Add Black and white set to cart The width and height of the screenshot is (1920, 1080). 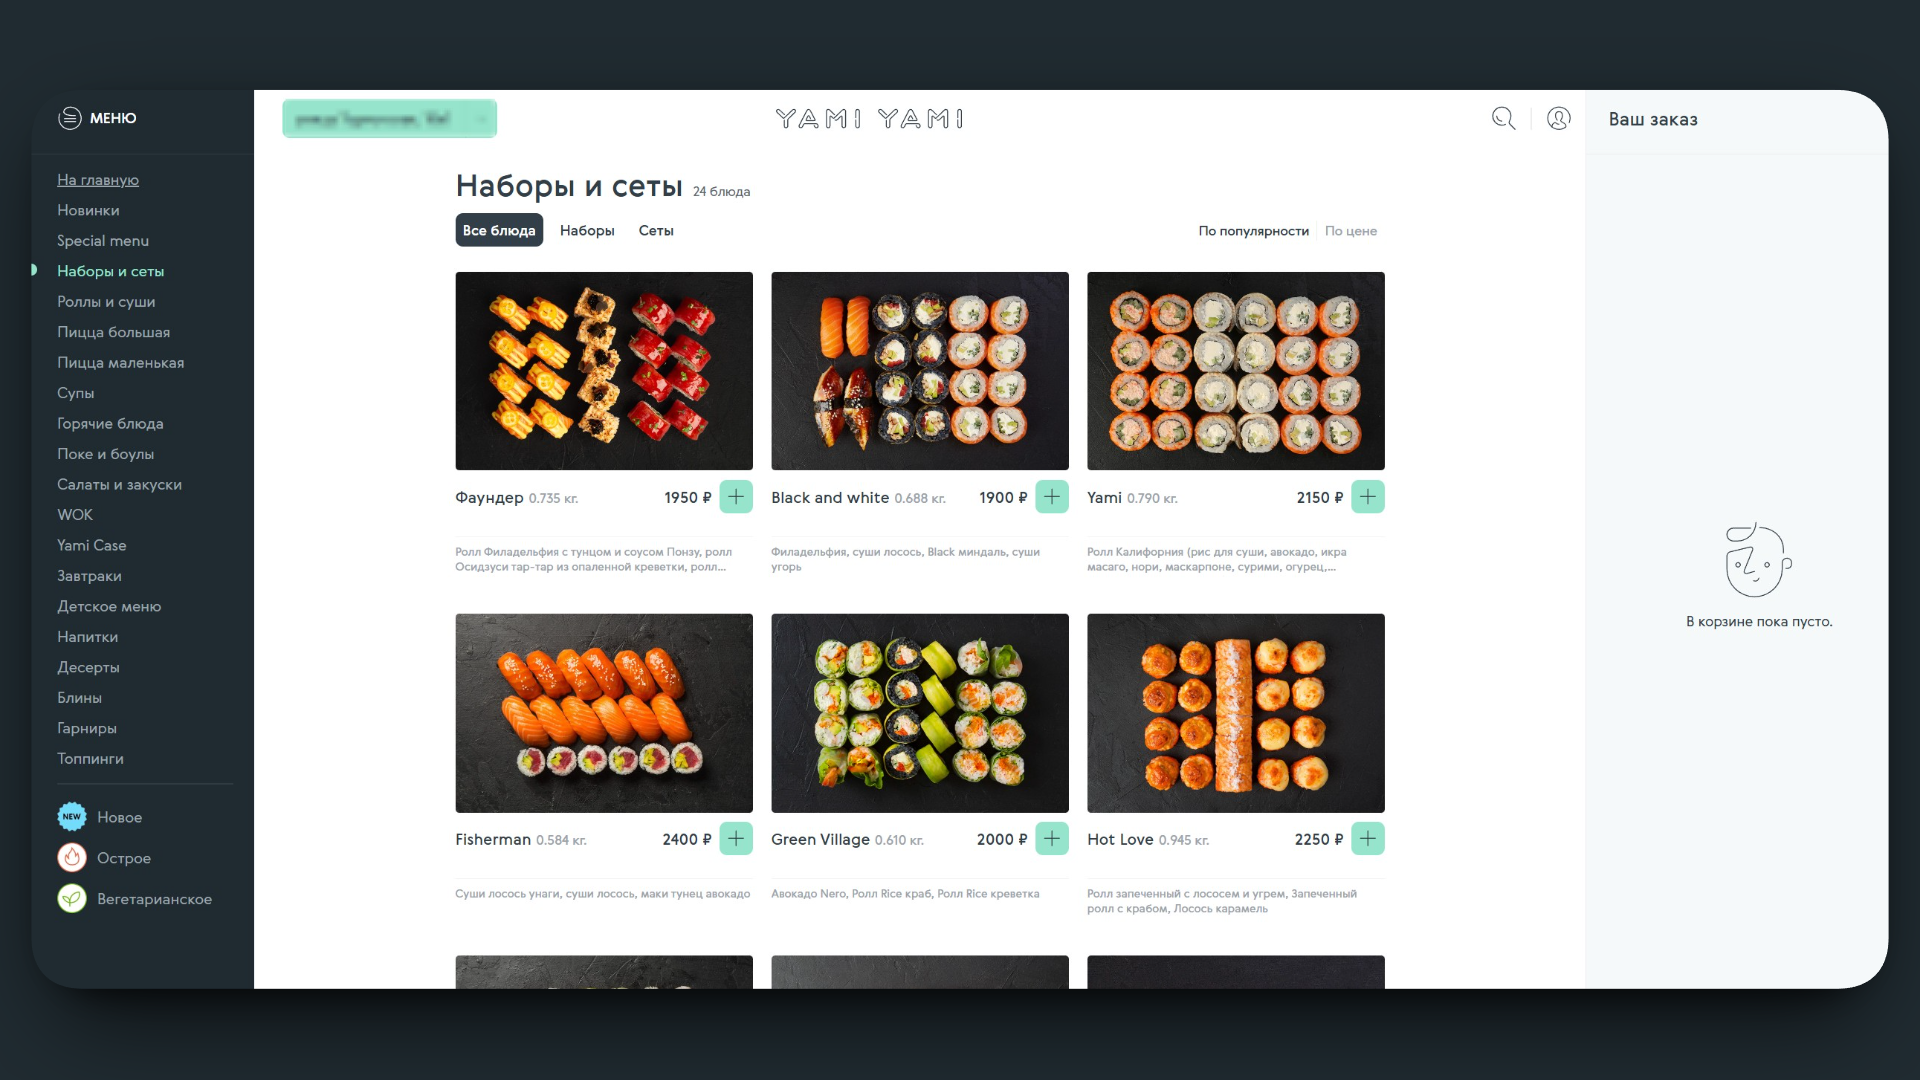tap(1052, 497)
